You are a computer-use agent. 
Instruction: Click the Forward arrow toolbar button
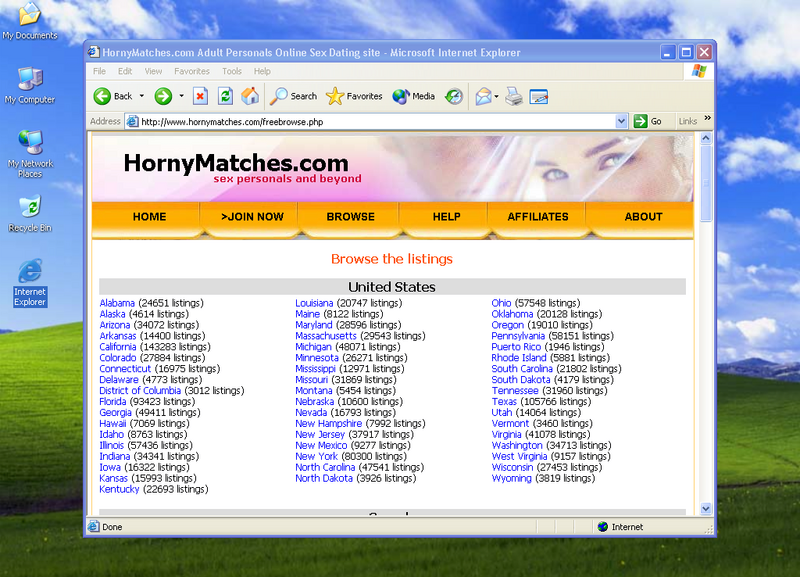(163, 96)
